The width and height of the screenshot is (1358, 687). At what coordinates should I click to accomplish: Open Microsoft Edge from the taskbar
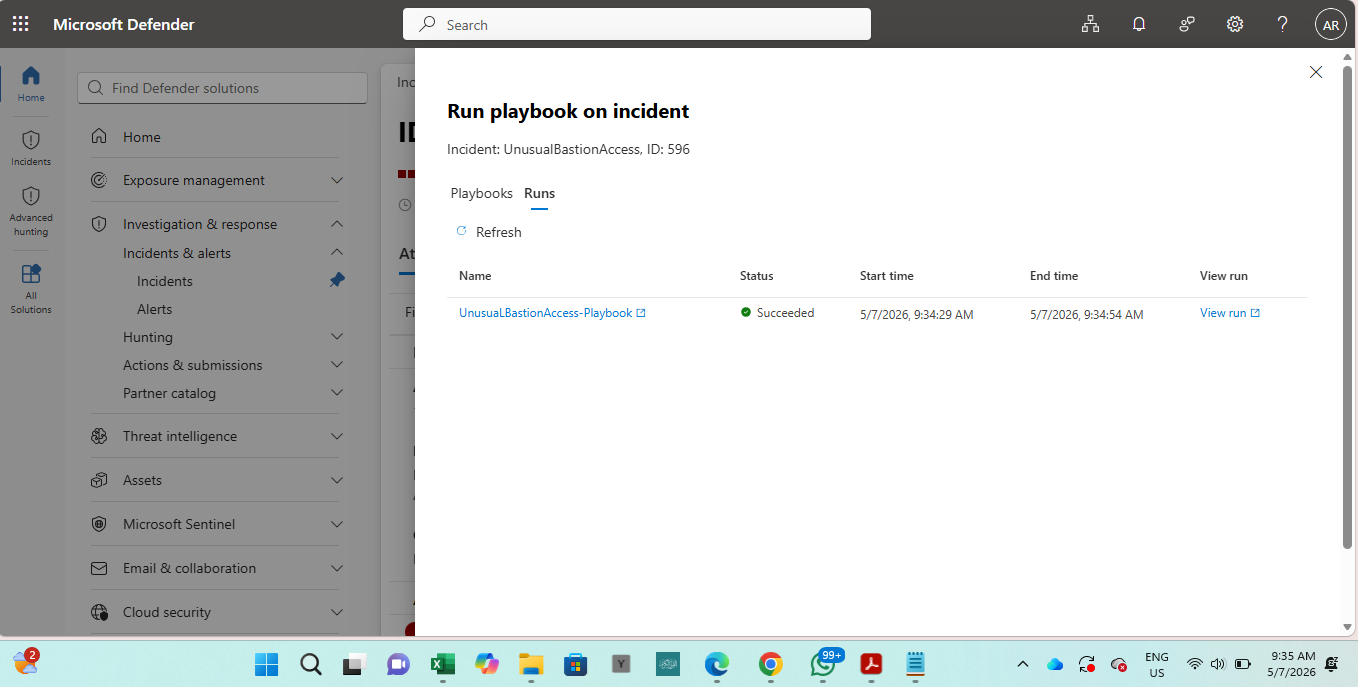pyautogui.click(x=716, y=664)
